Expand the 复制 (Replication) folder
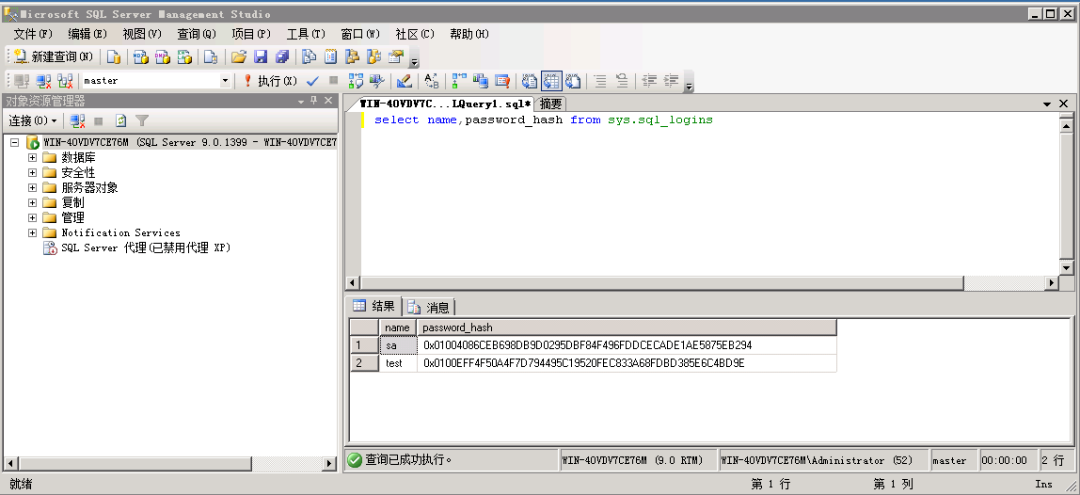 click(x=32, y=203)
